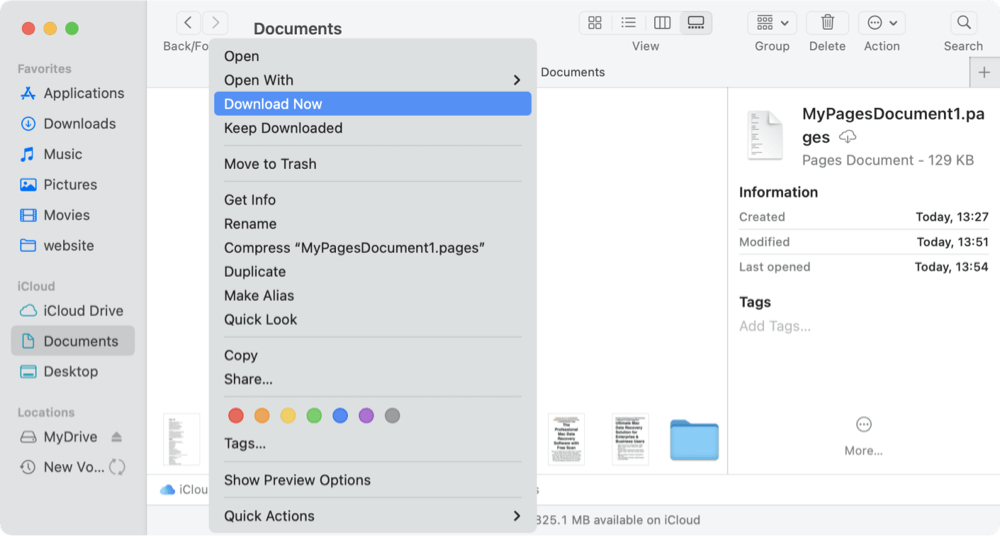Apply the orange tag color
The image size is (1000, 536).
(262, 416)
